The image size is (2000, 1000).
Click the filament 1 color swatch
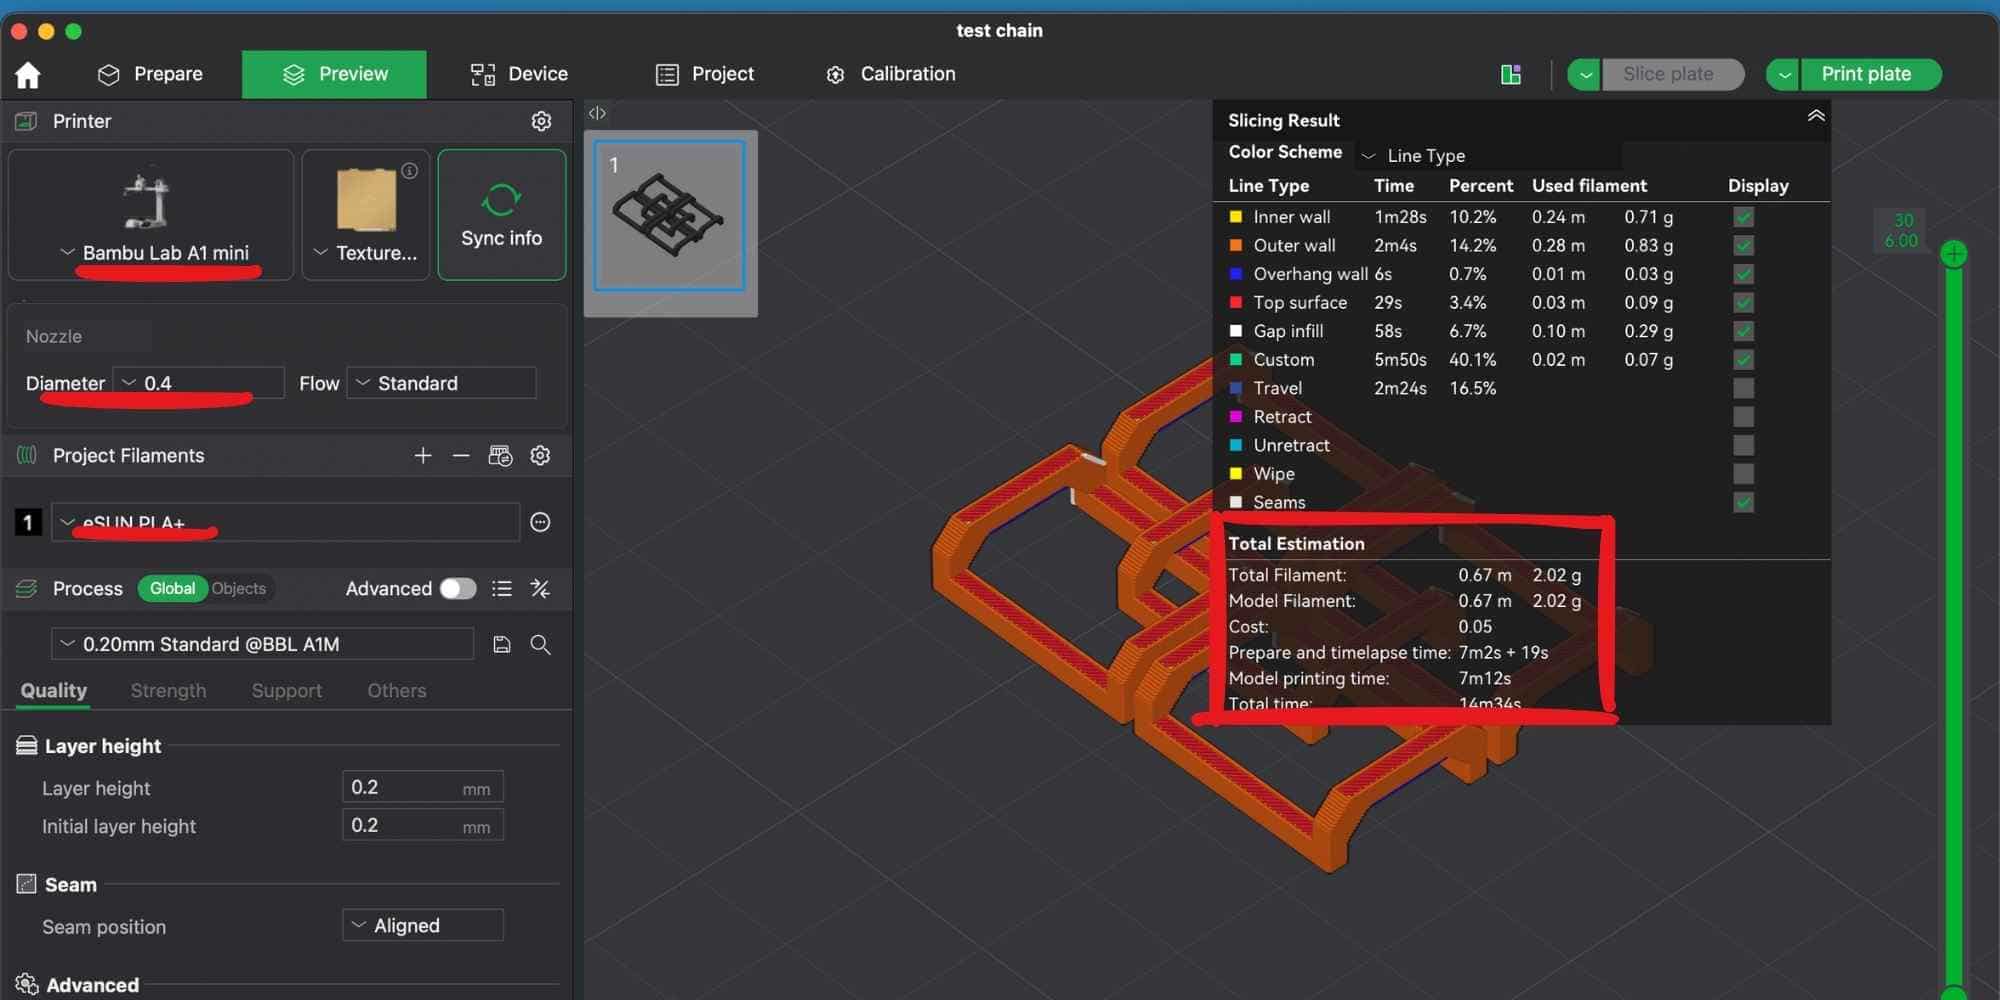coord(28,522)
